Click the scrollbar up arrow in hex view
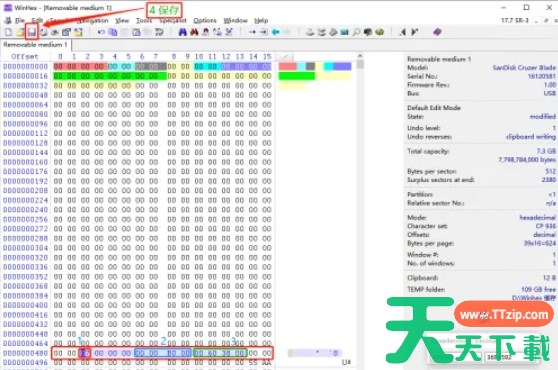The width and height of the screenshot is (558, 370). click(x=360, y=56)
